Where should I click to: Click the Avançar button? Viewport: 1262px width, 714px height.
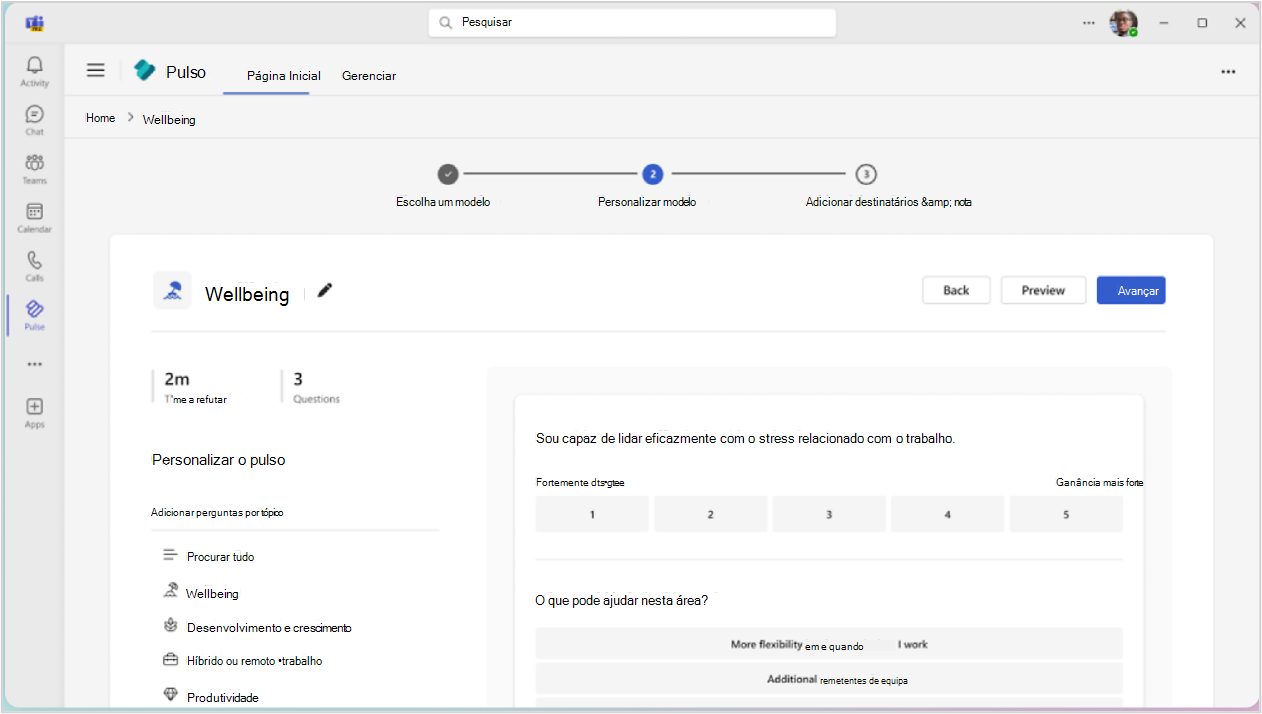pos(1131,290)
